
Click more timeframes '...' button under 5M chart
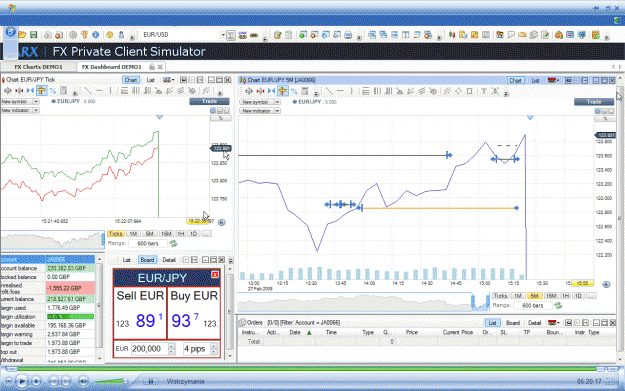[592, 296]
